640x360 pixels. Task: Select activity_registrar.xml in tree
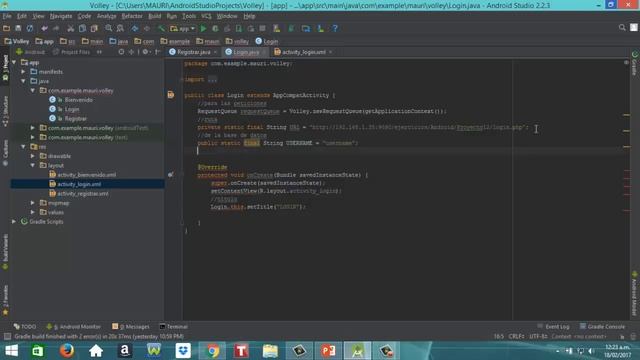coord(79,193)
